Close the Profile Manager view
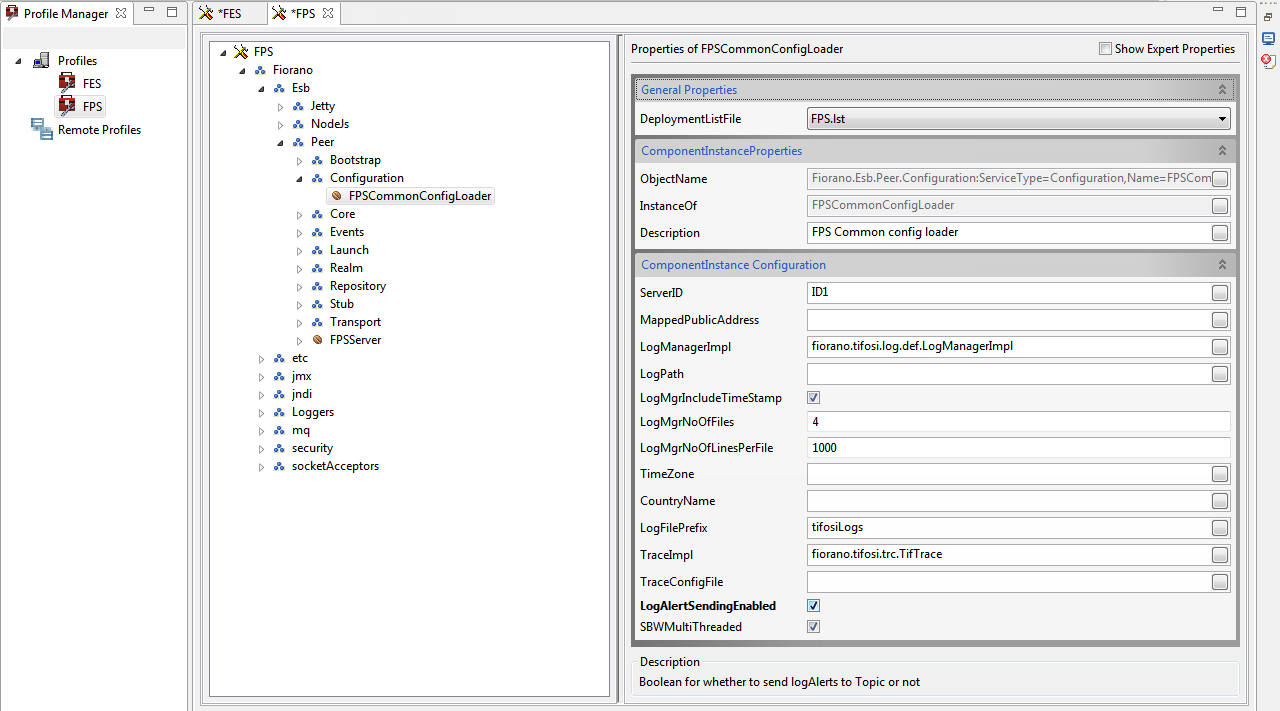1280x711 pixels. pos(121,13)
